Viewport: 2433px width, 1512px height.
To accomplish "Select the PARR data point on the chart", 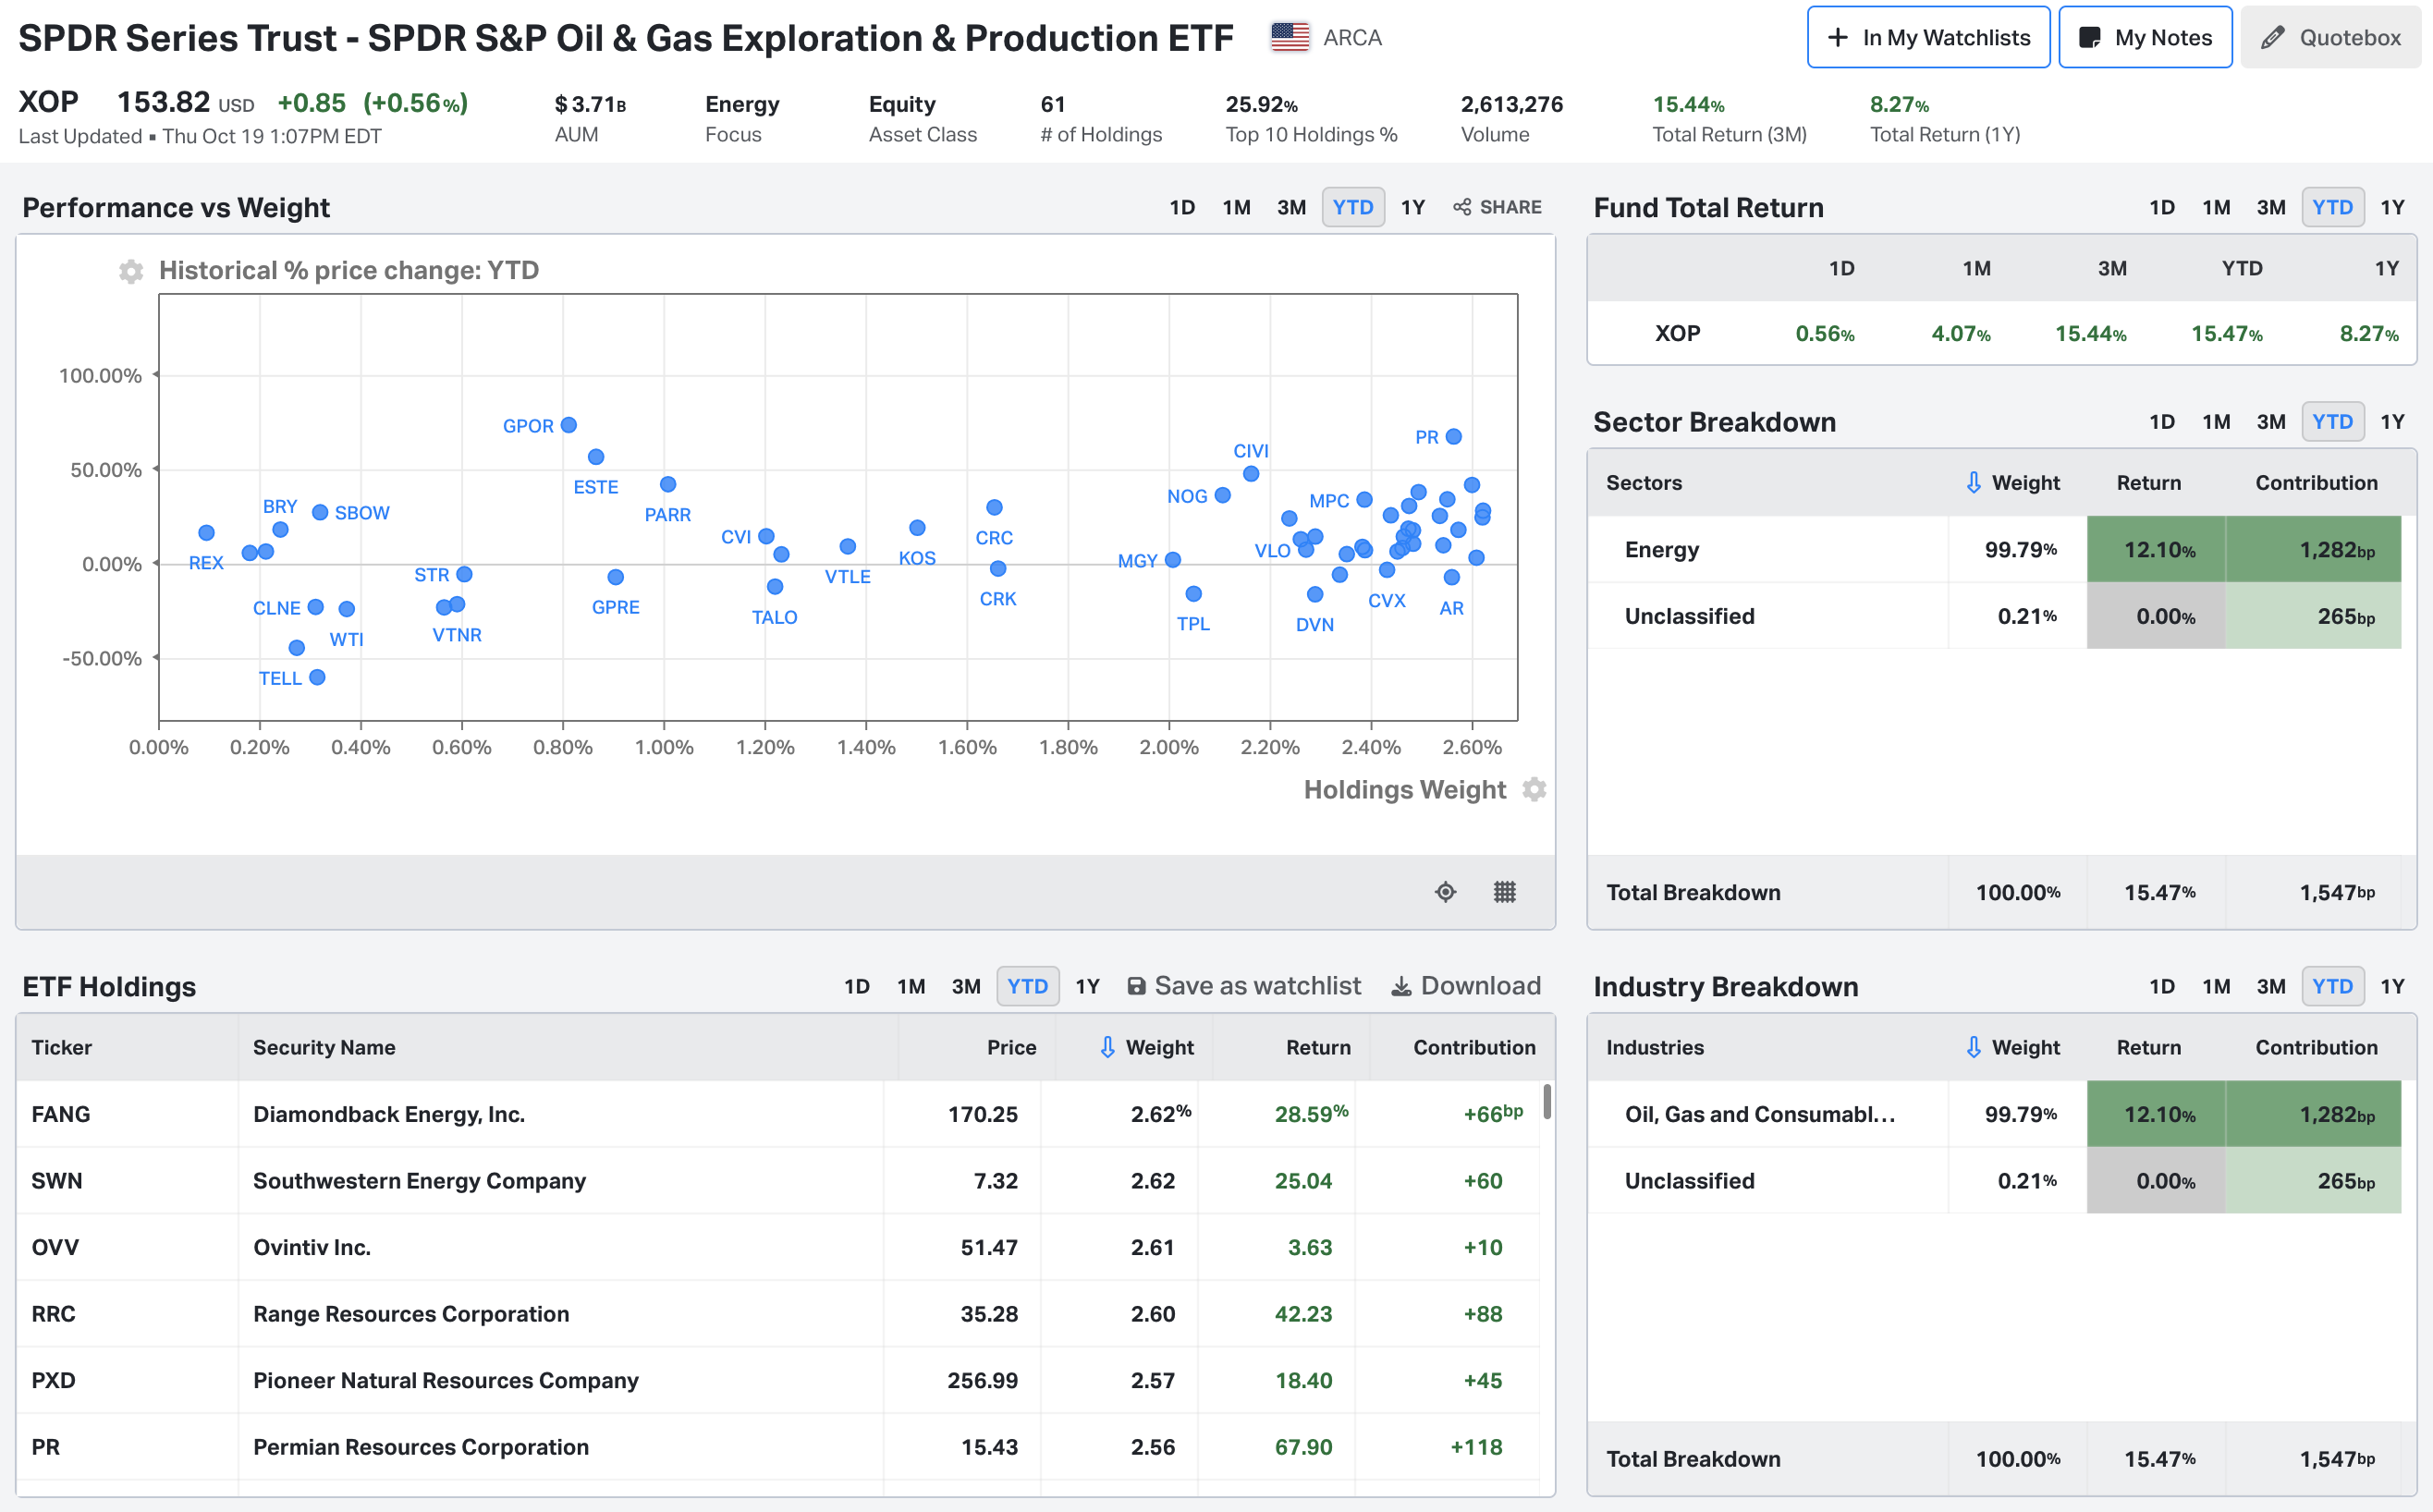I will pos(668,485).
